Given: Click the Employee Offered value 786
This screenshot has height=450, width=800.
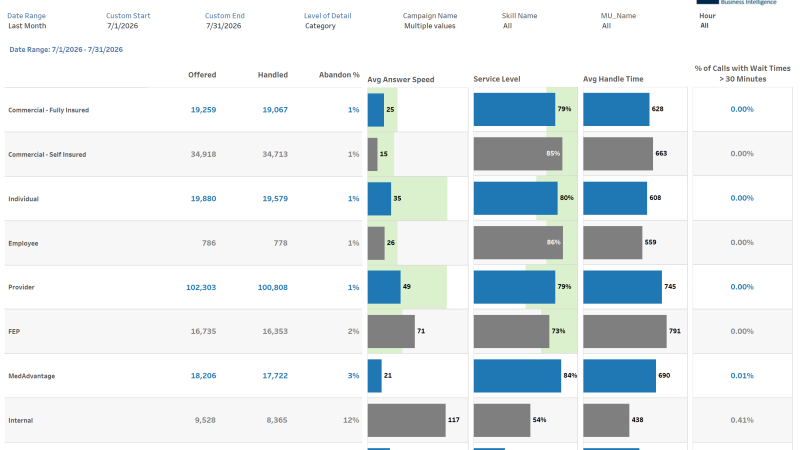Looking at the screenshot, I should pos(209,243).
